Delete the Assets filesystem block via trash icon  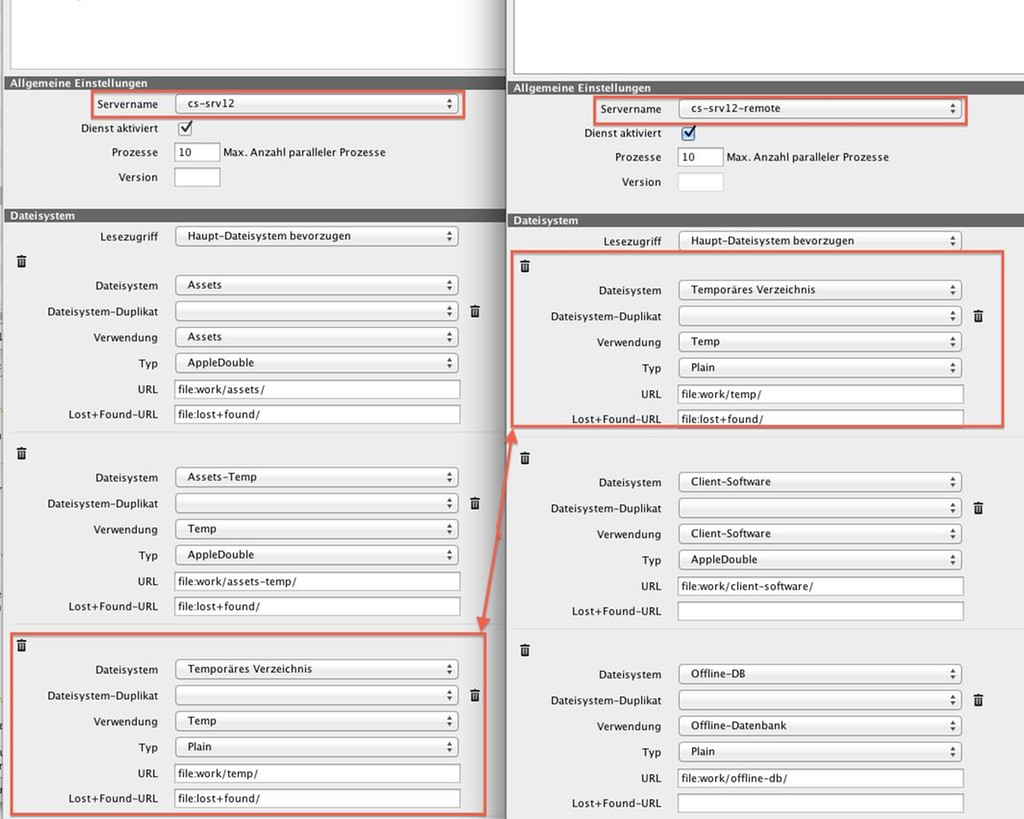coord(22,261)
